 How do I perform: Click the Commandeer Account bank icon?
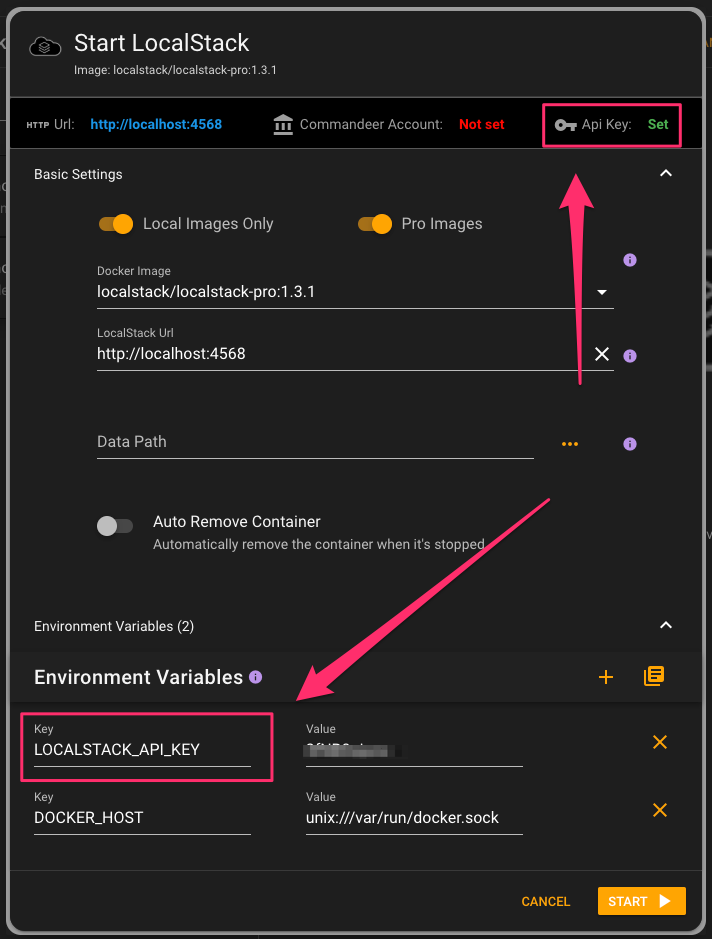pos(283,125)
